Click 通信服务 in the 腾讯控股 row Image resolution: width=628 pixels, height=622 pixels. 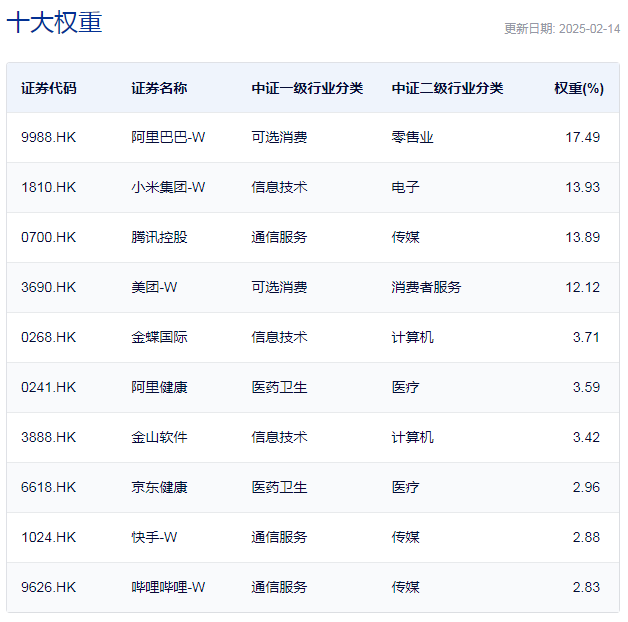pyautogui.click(x=280, y=238)
